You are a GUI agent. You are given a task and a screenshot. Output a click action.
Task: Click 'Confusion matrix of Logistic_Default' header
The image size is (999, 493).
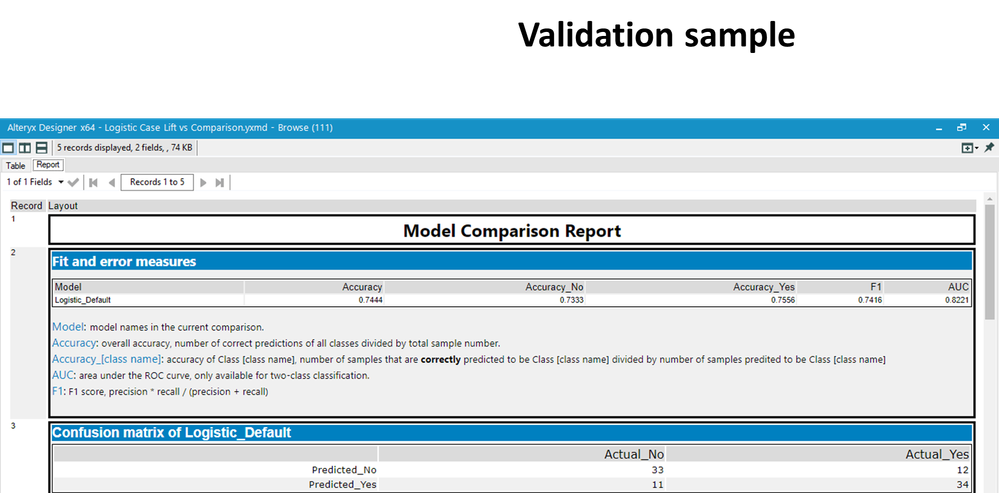512,433
